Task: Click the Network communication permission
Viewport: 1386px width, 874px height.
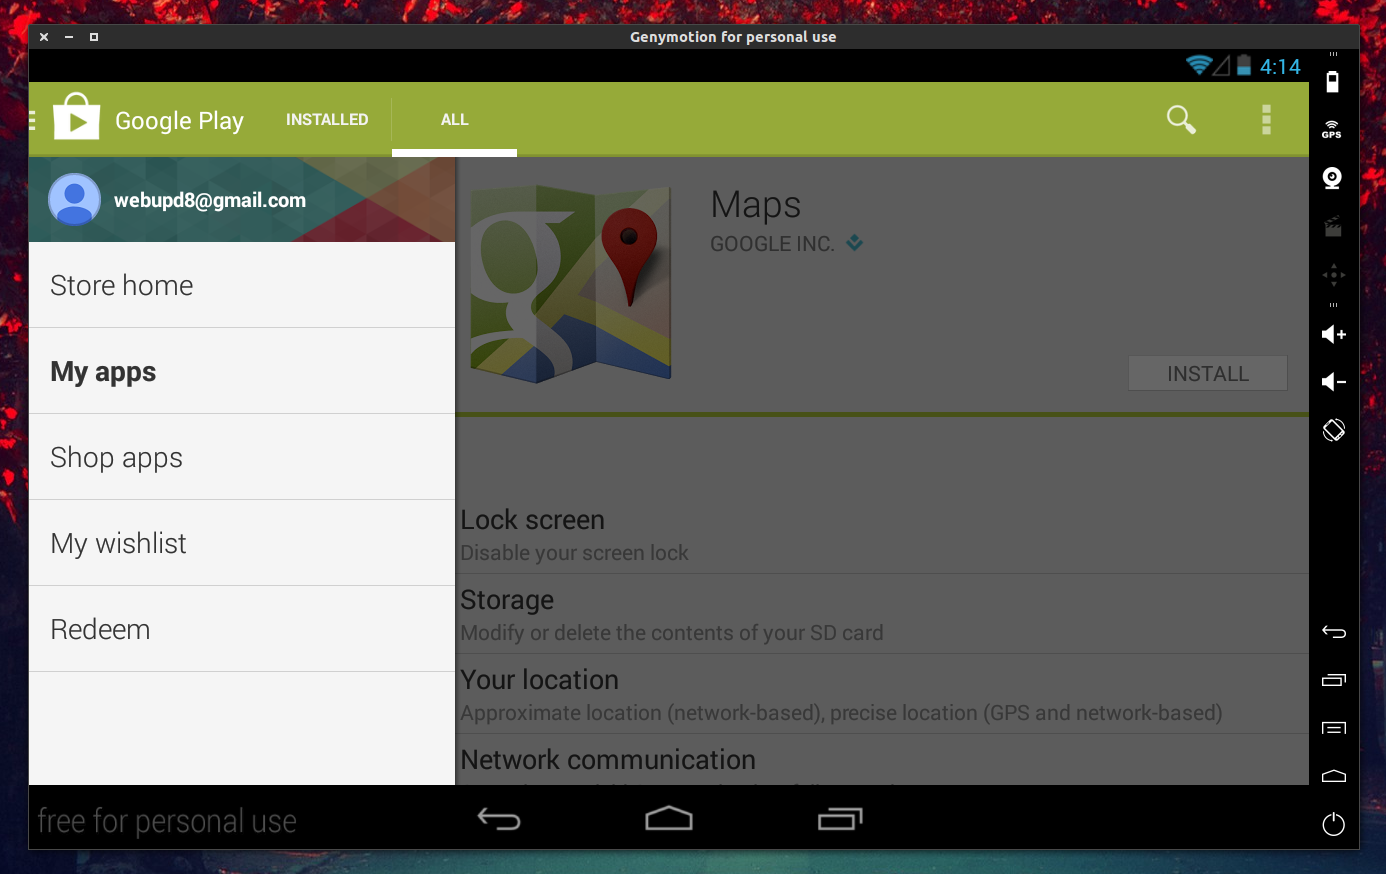Action: point(882,762)
